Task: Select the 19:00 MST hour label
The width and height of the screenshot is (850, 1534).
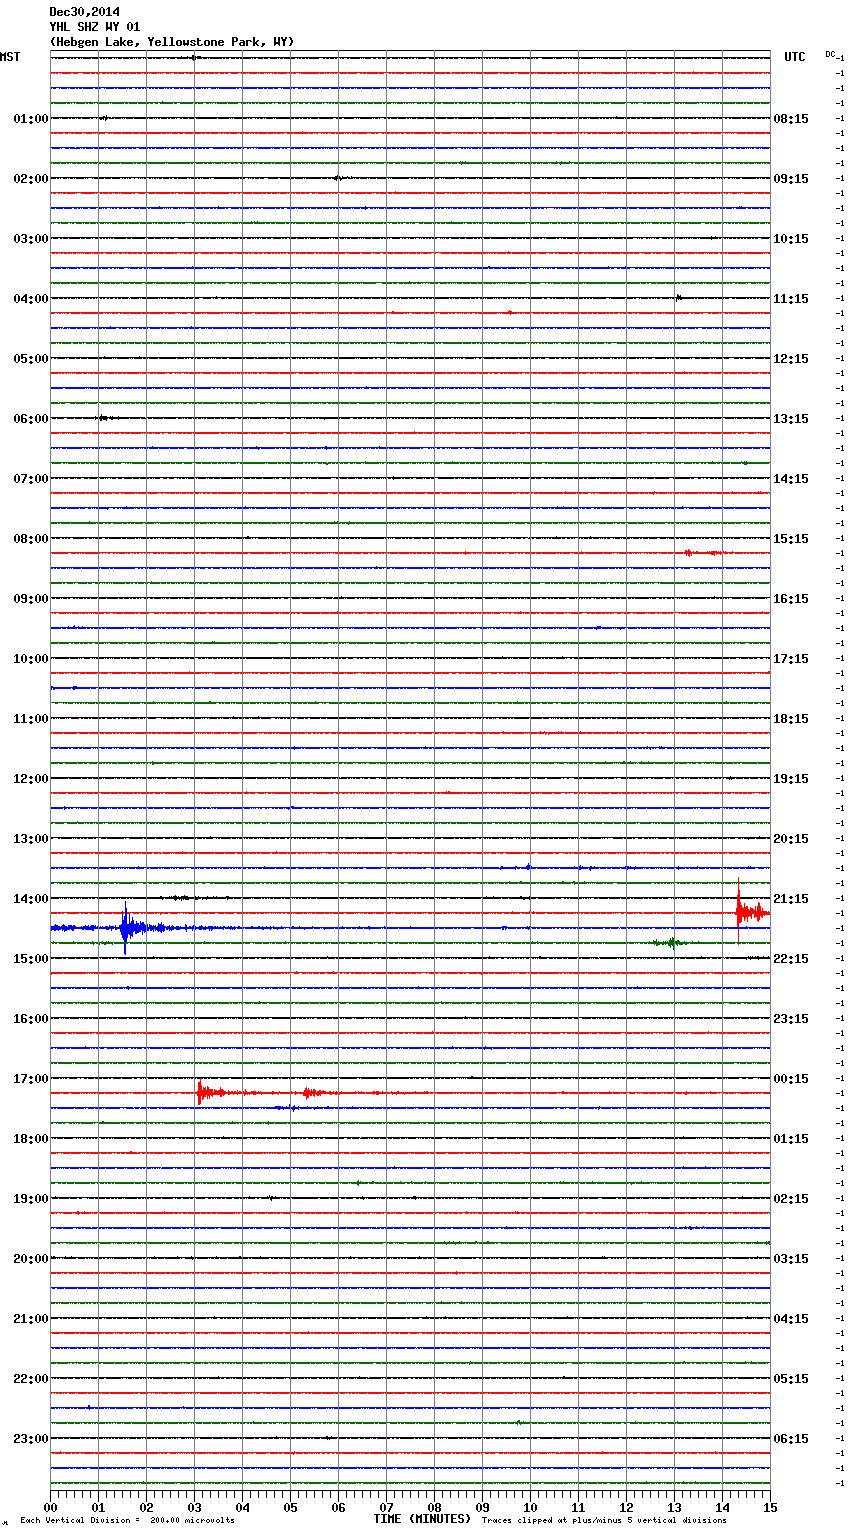Action: click(31, 1199)
